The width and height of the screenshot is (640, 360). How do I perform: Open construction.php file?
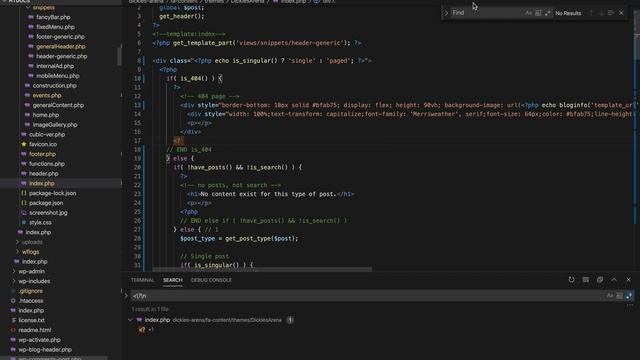click(x=54, y=86)
